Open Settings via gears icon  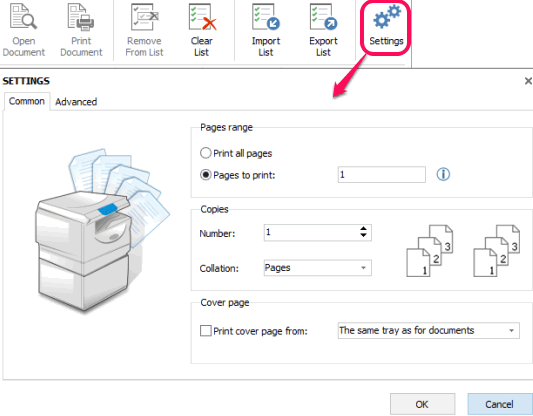click(387, 16)
